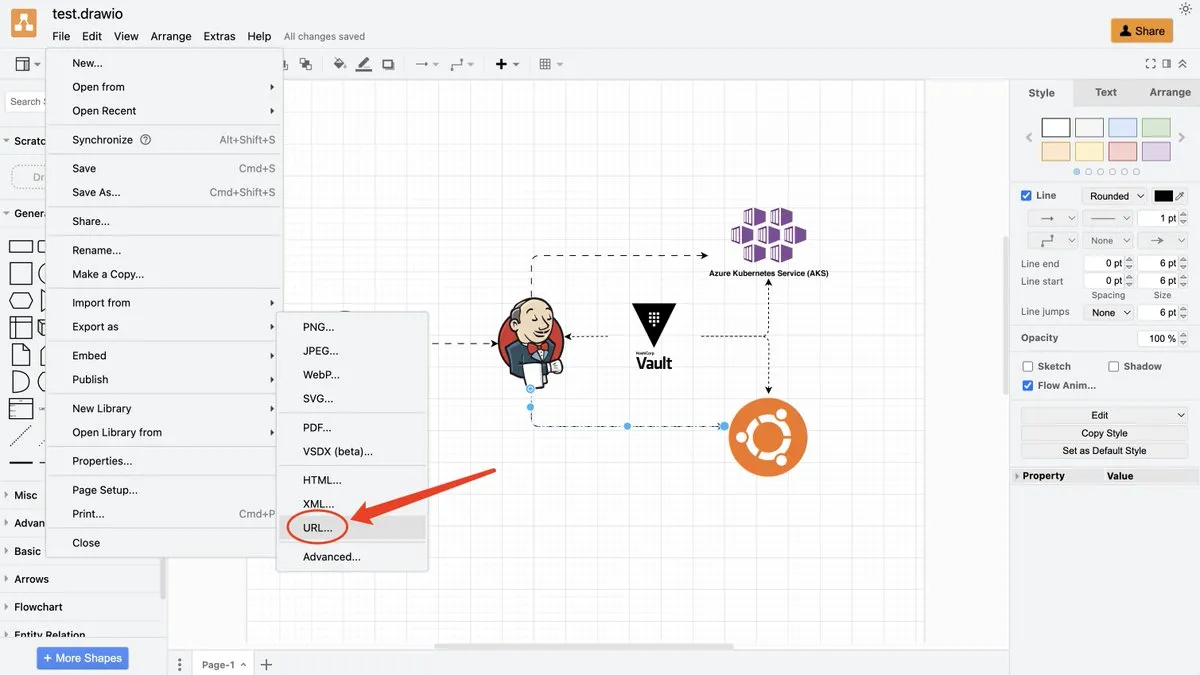Toggle the format panel icon
Screen dimensions: 1200x675
point(1166,64)
